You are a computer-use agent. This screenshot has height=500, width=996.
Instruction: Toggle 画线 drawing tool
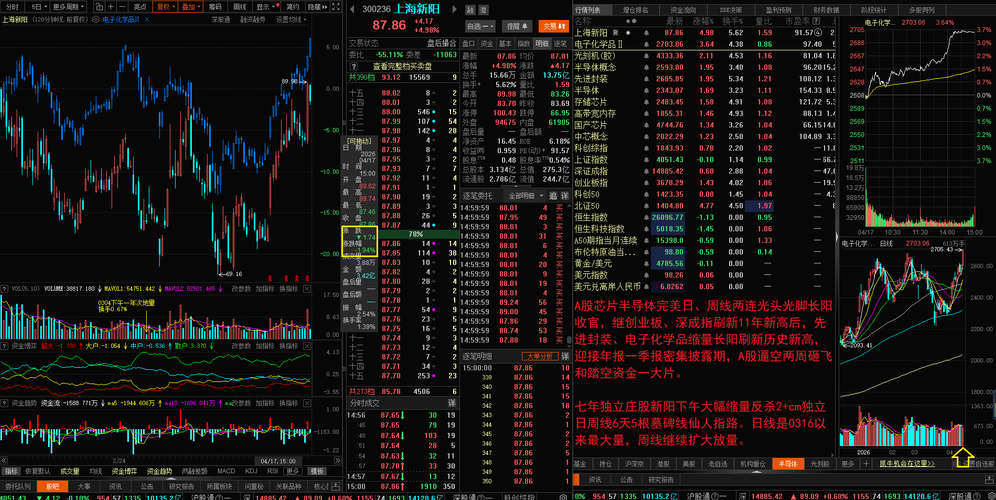pos(239,7)
